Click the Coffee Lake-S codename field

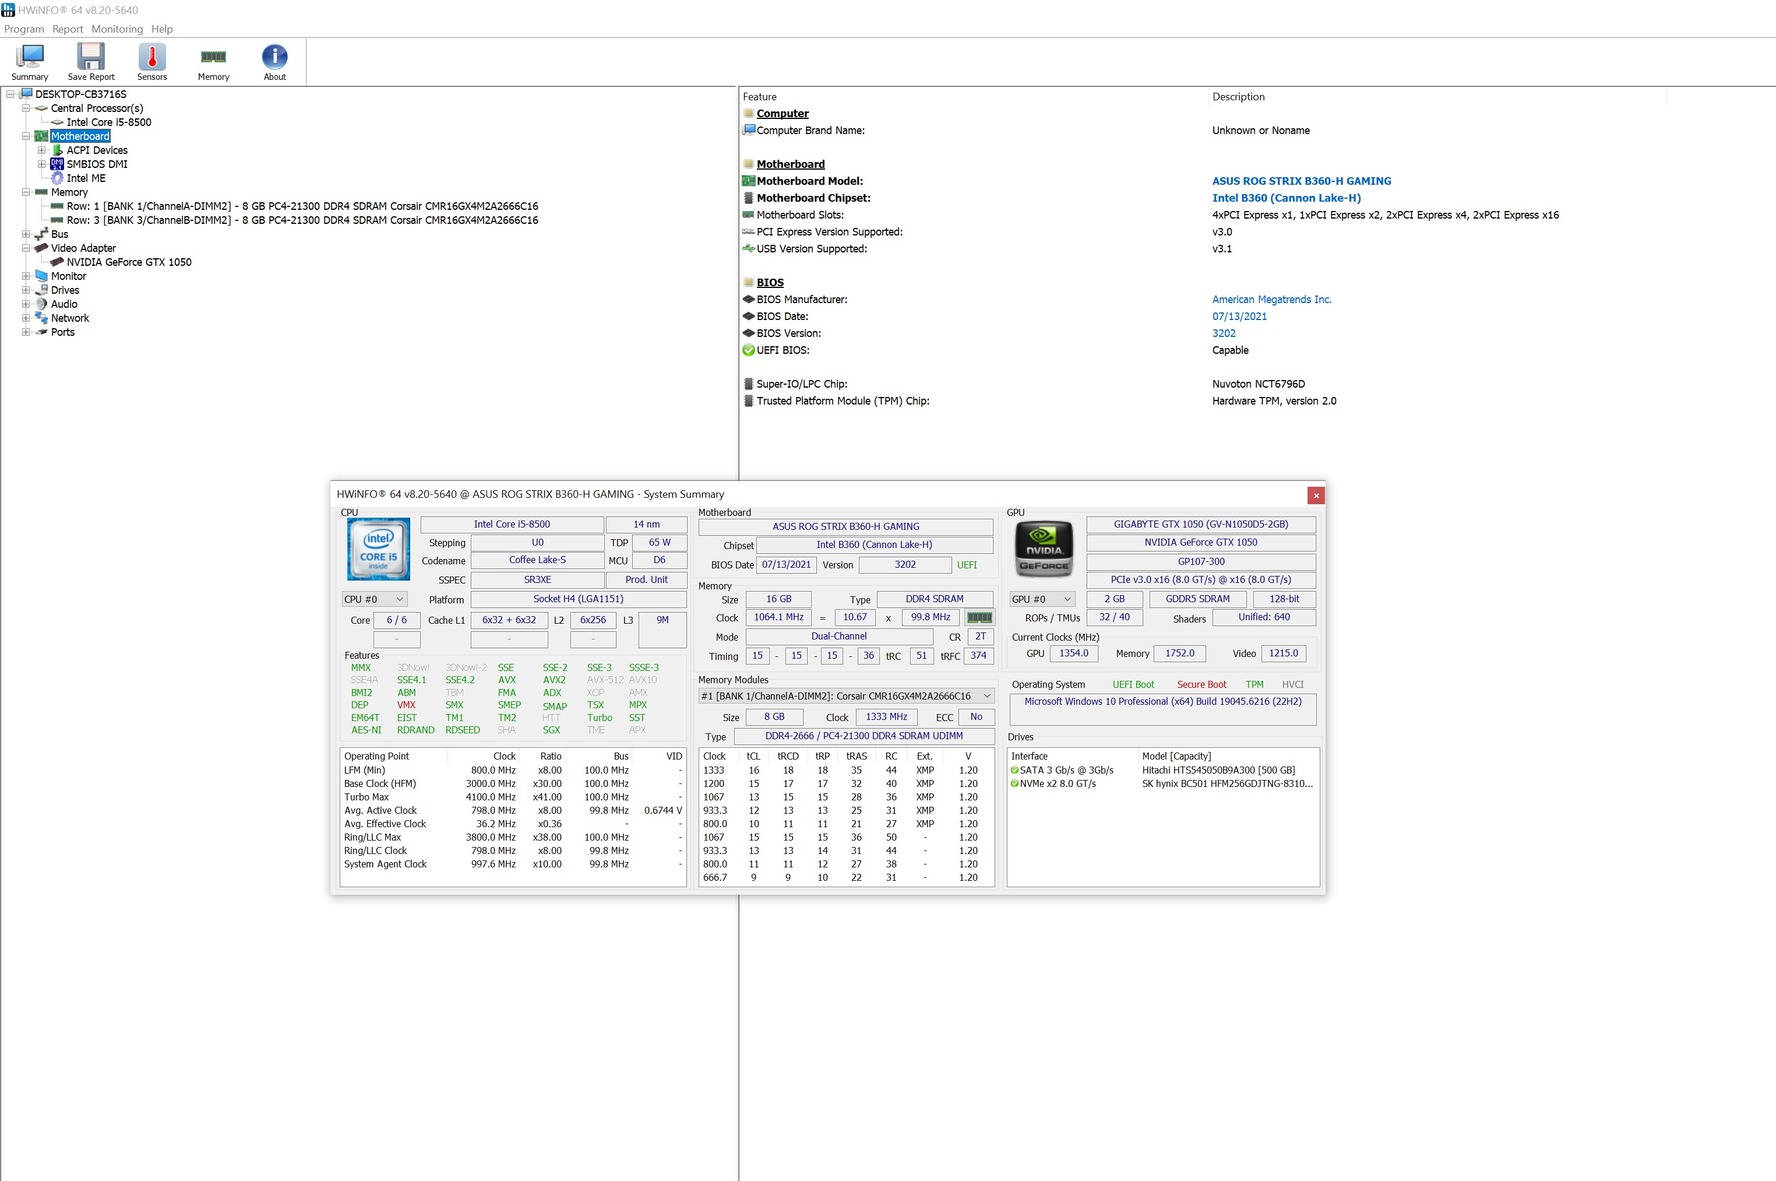pos(537,560)
